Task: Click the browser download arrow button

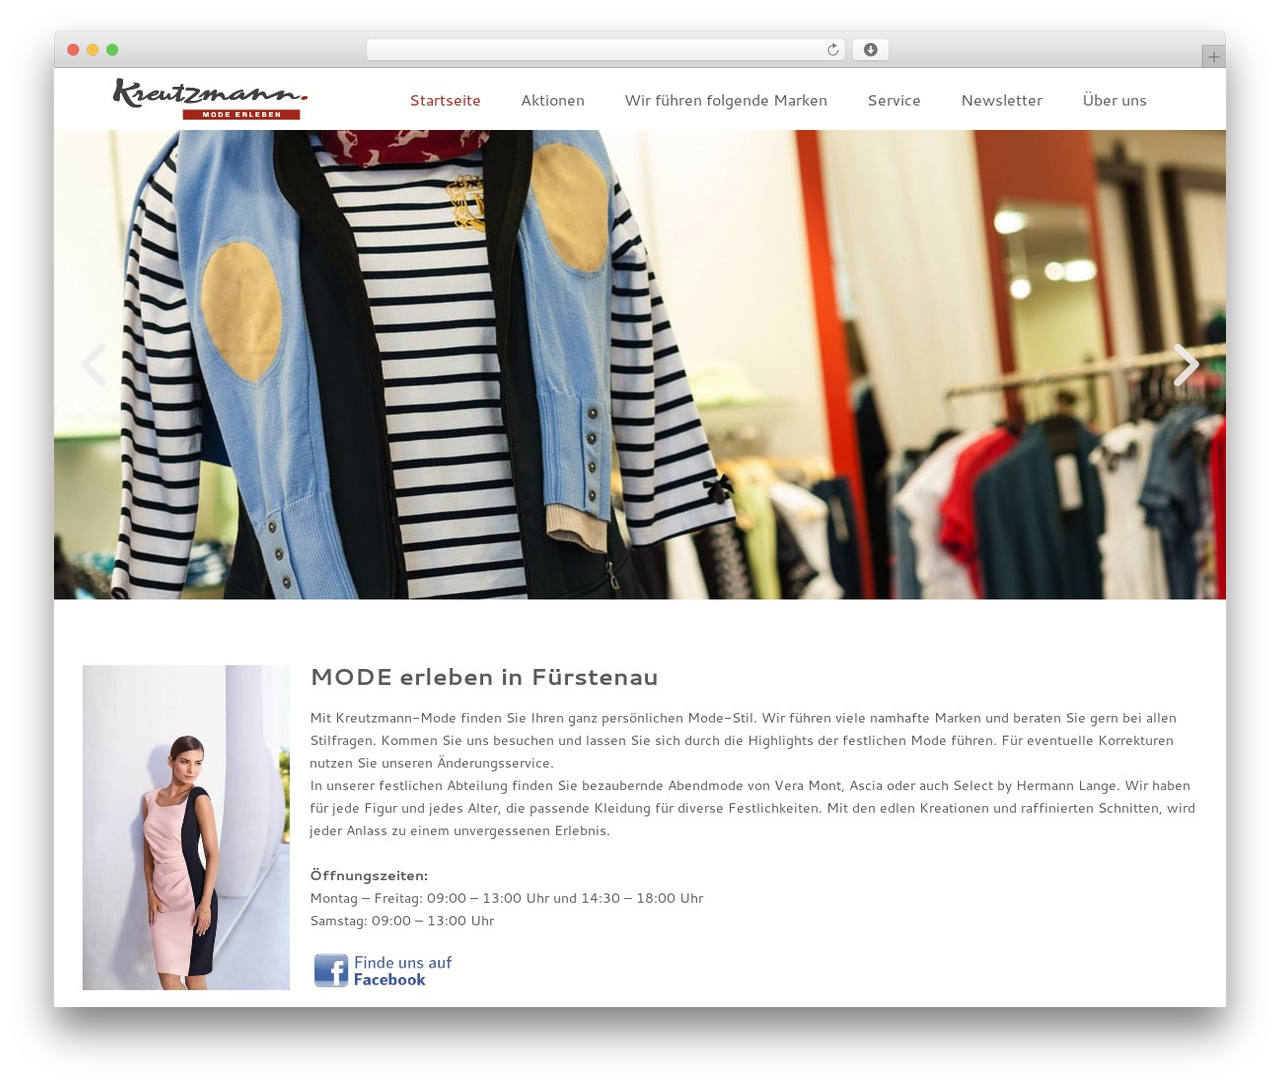Action: [x=870, y=50]
